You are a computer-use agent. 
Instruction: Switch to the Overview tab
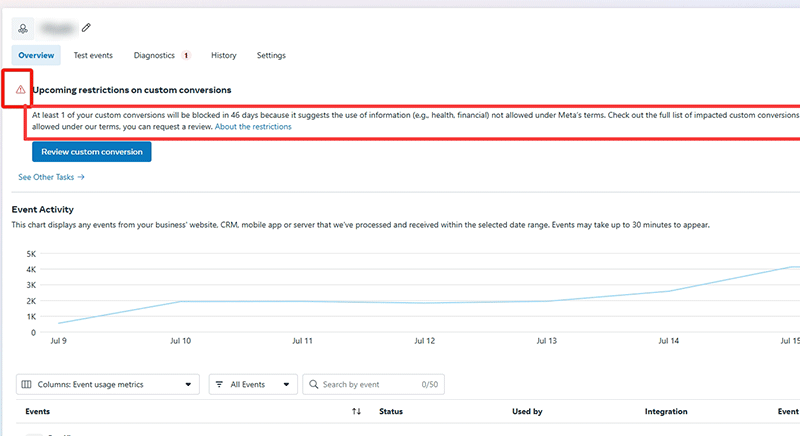(x=36, y=55)
